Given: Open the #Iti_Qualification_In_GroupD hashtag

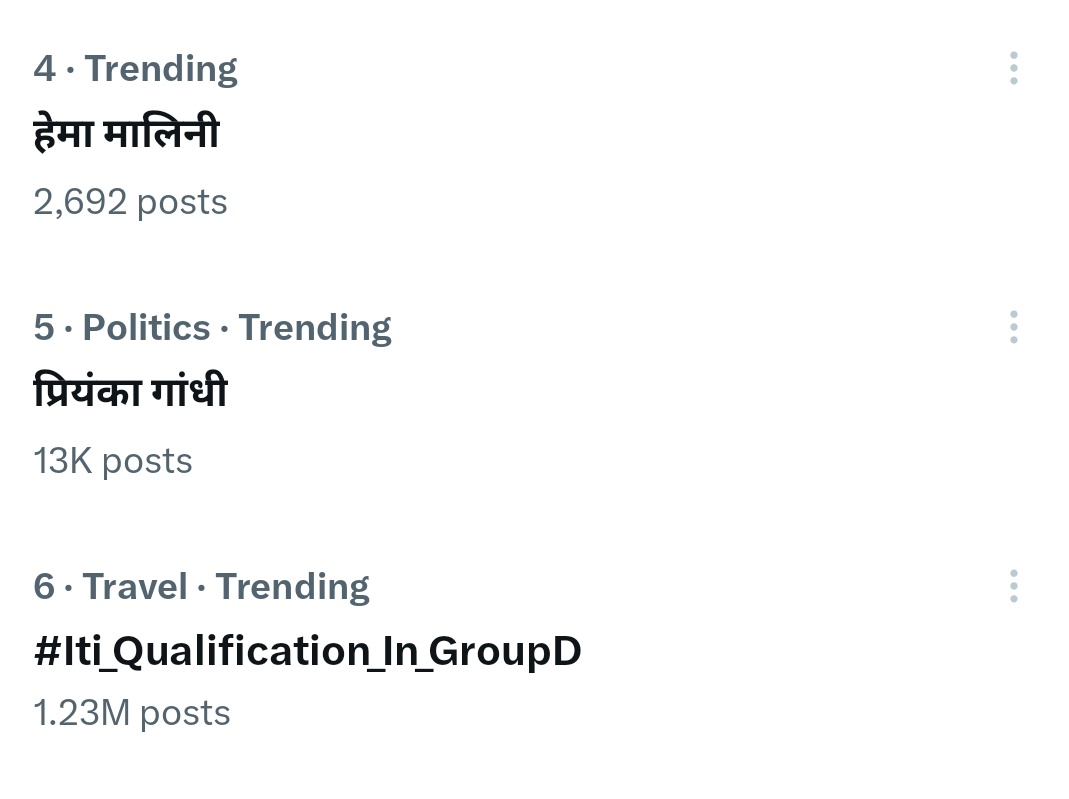Looking at the screenshot, I should tap(307, 651).
